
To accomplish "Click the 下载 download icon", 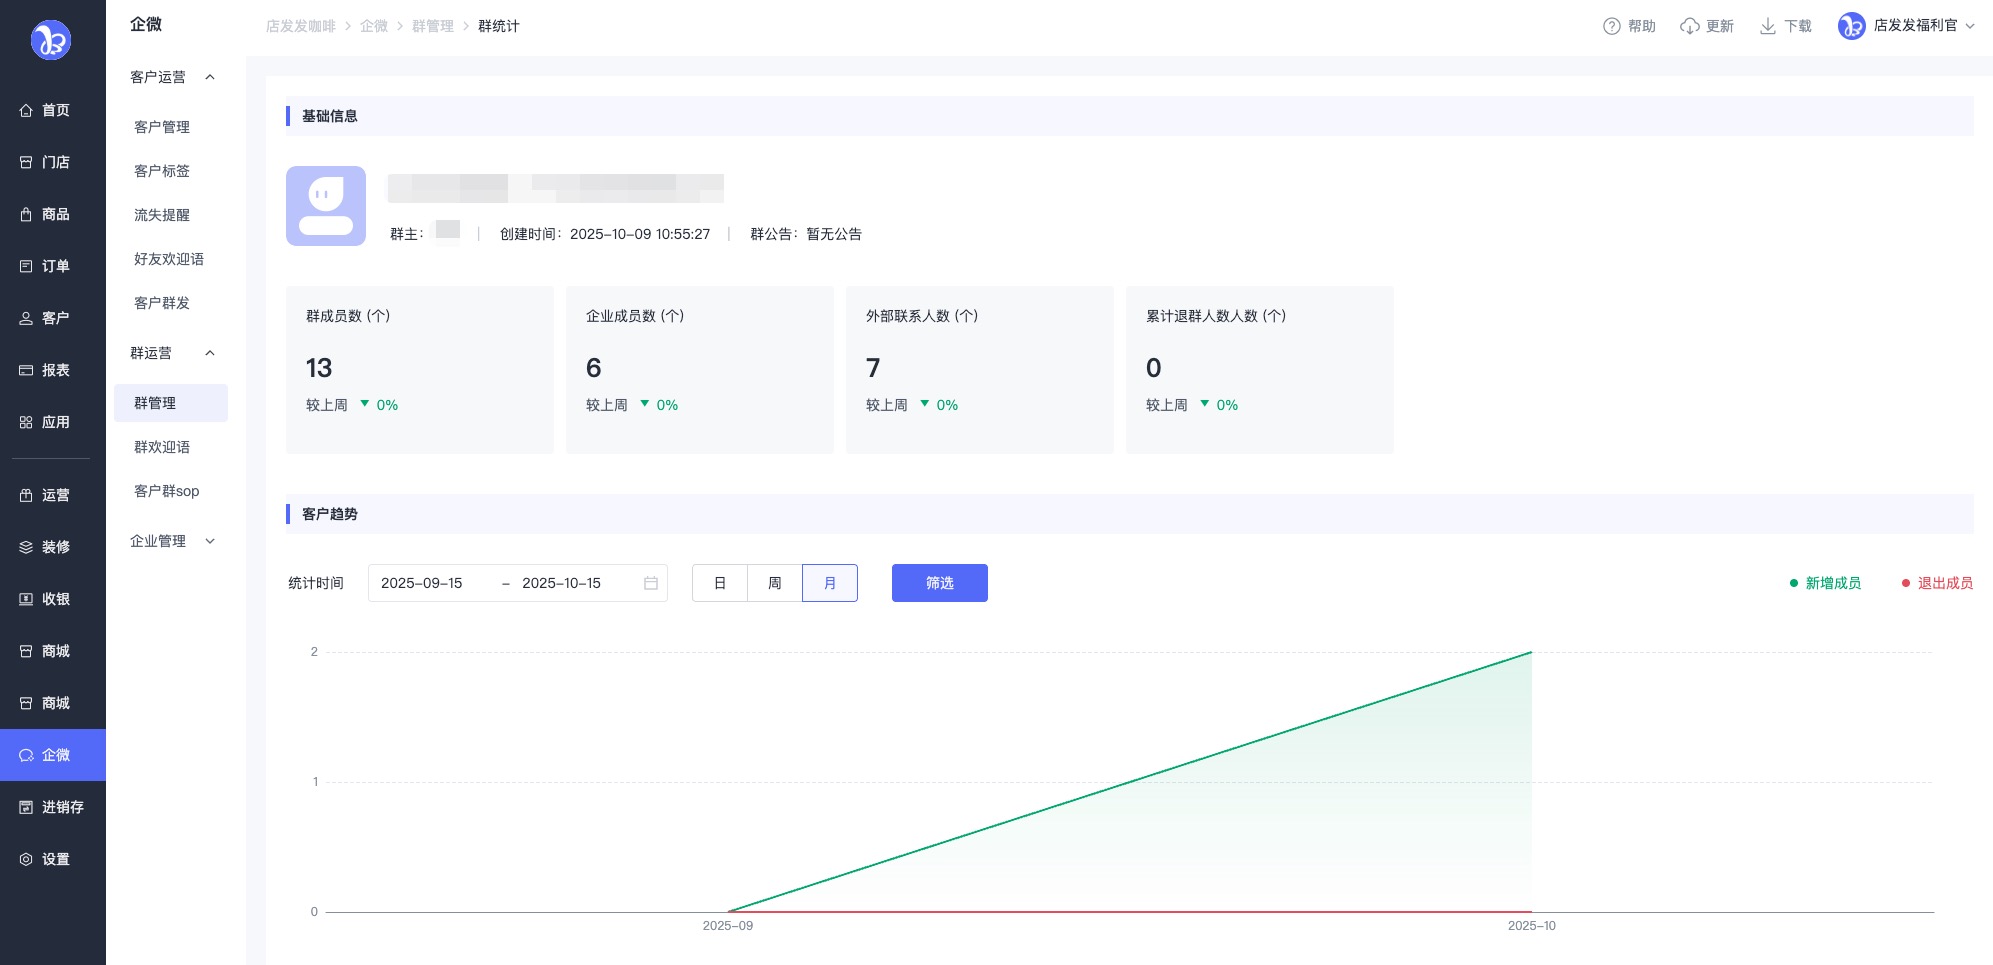I will point(1767,26).
